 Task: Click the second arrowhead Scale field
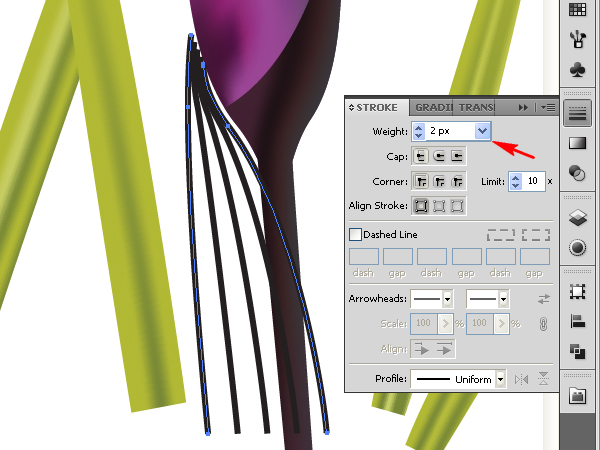point(480,324)
